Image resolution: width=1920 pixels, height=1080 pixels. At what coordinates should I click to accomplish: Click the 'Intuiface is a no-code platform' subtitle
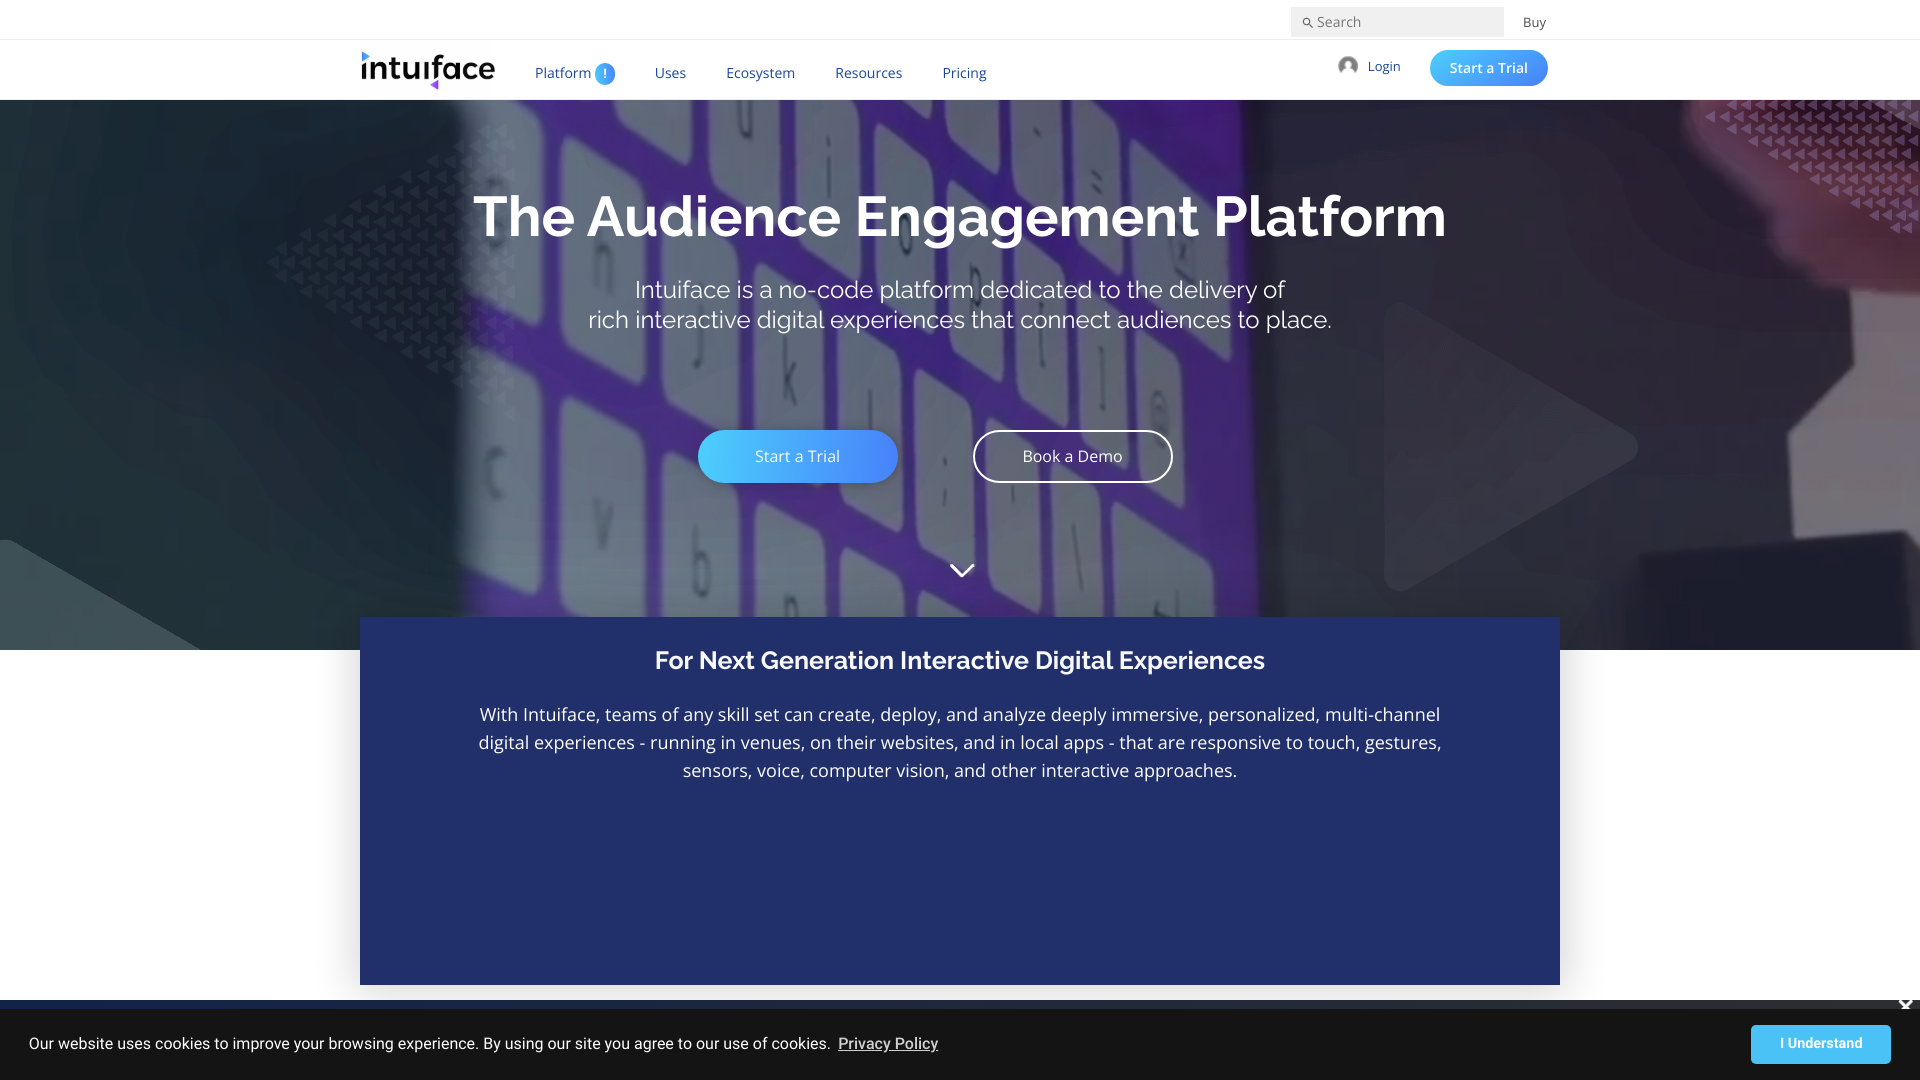pos(960,305)
